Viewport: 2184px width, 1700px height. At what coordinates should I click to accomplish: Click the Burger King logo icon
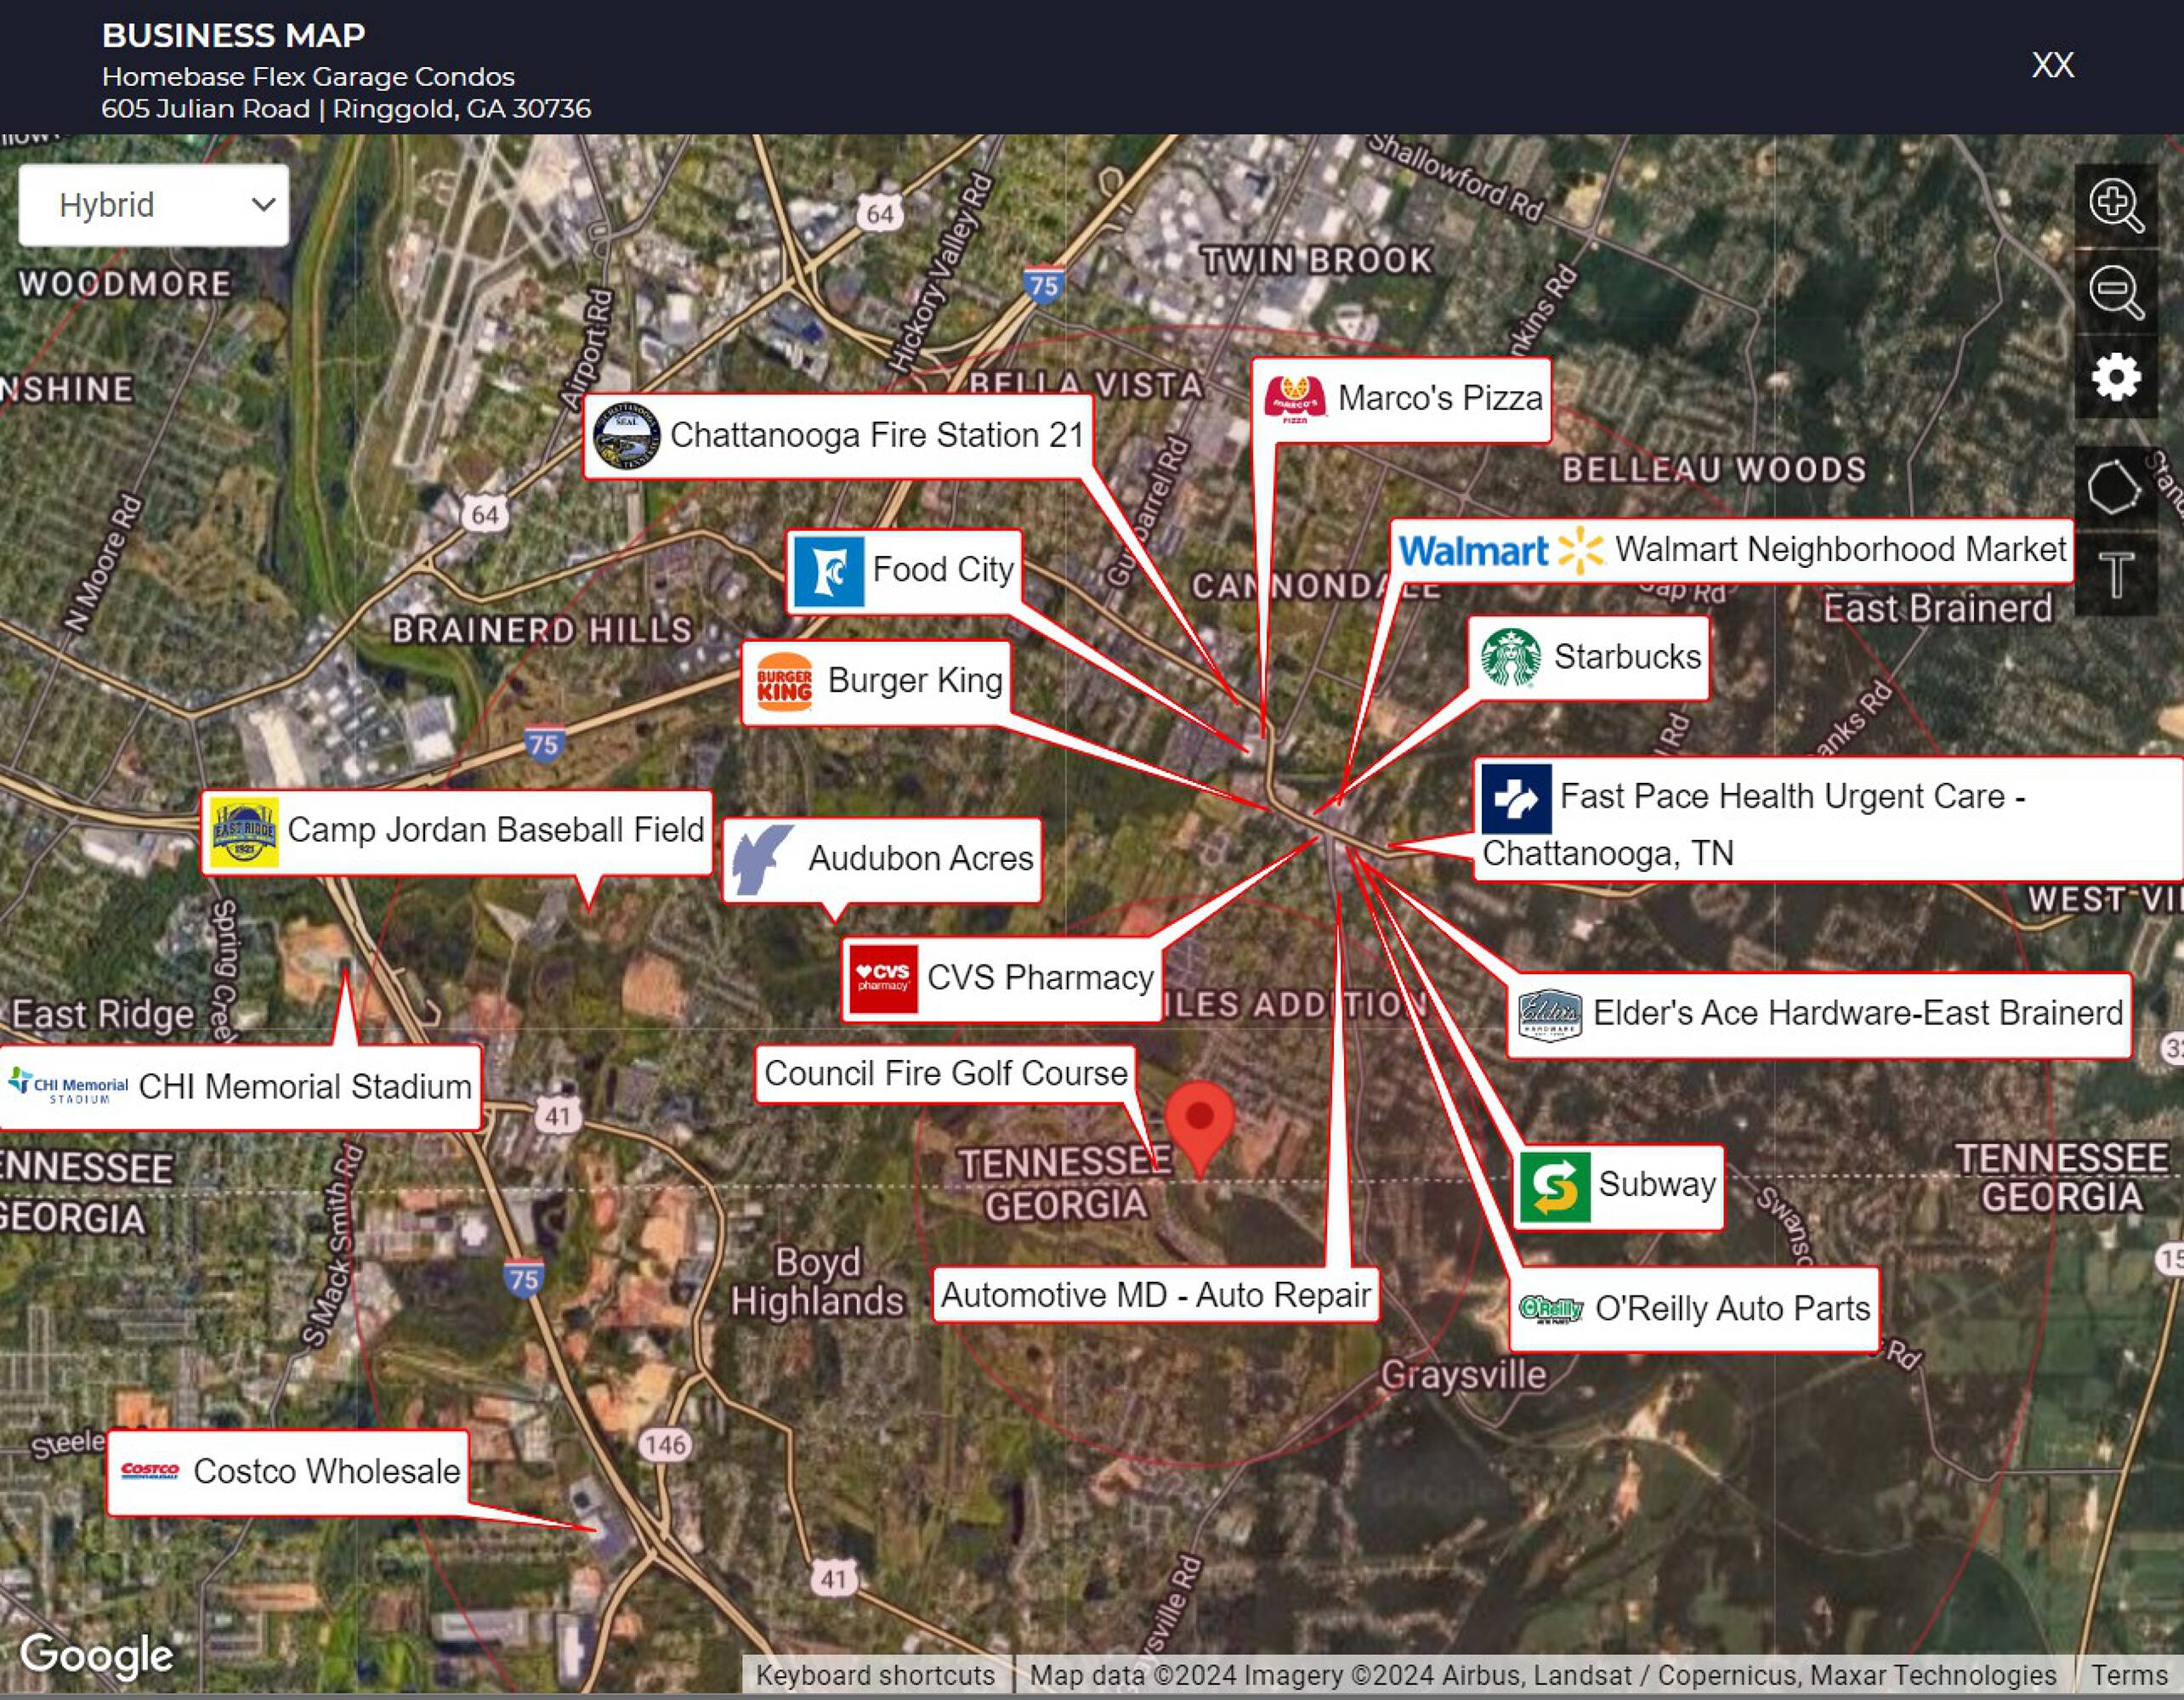784,682
